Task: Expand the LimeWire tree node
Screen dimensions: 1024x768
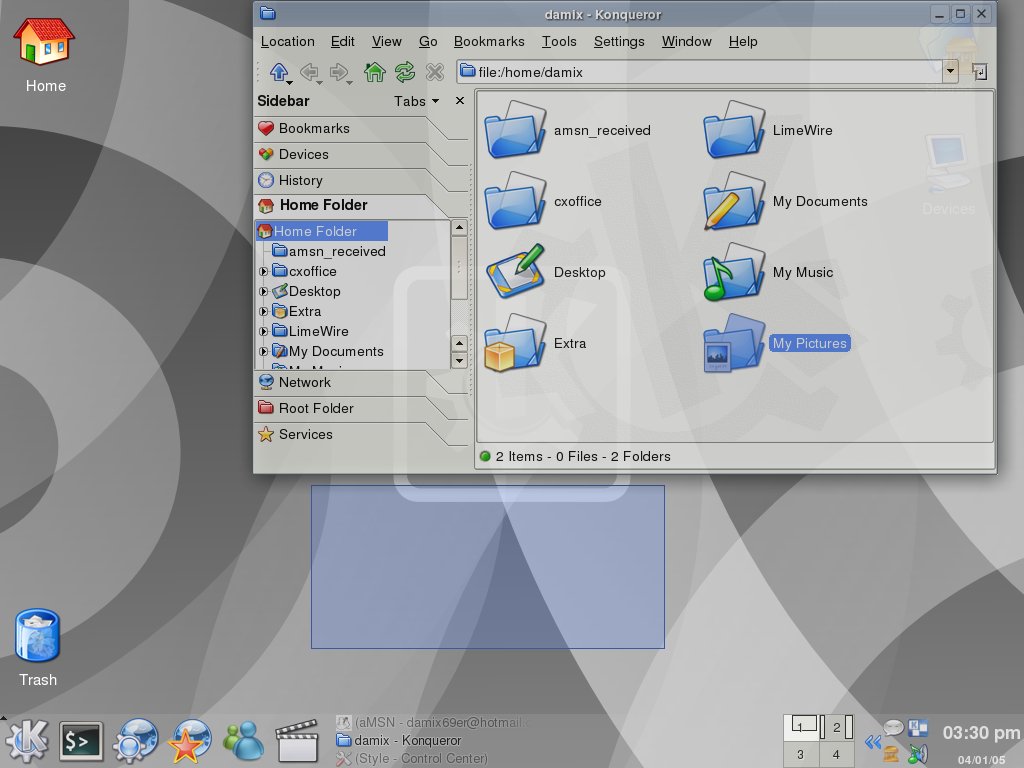Action: click(x=263, y=331)
